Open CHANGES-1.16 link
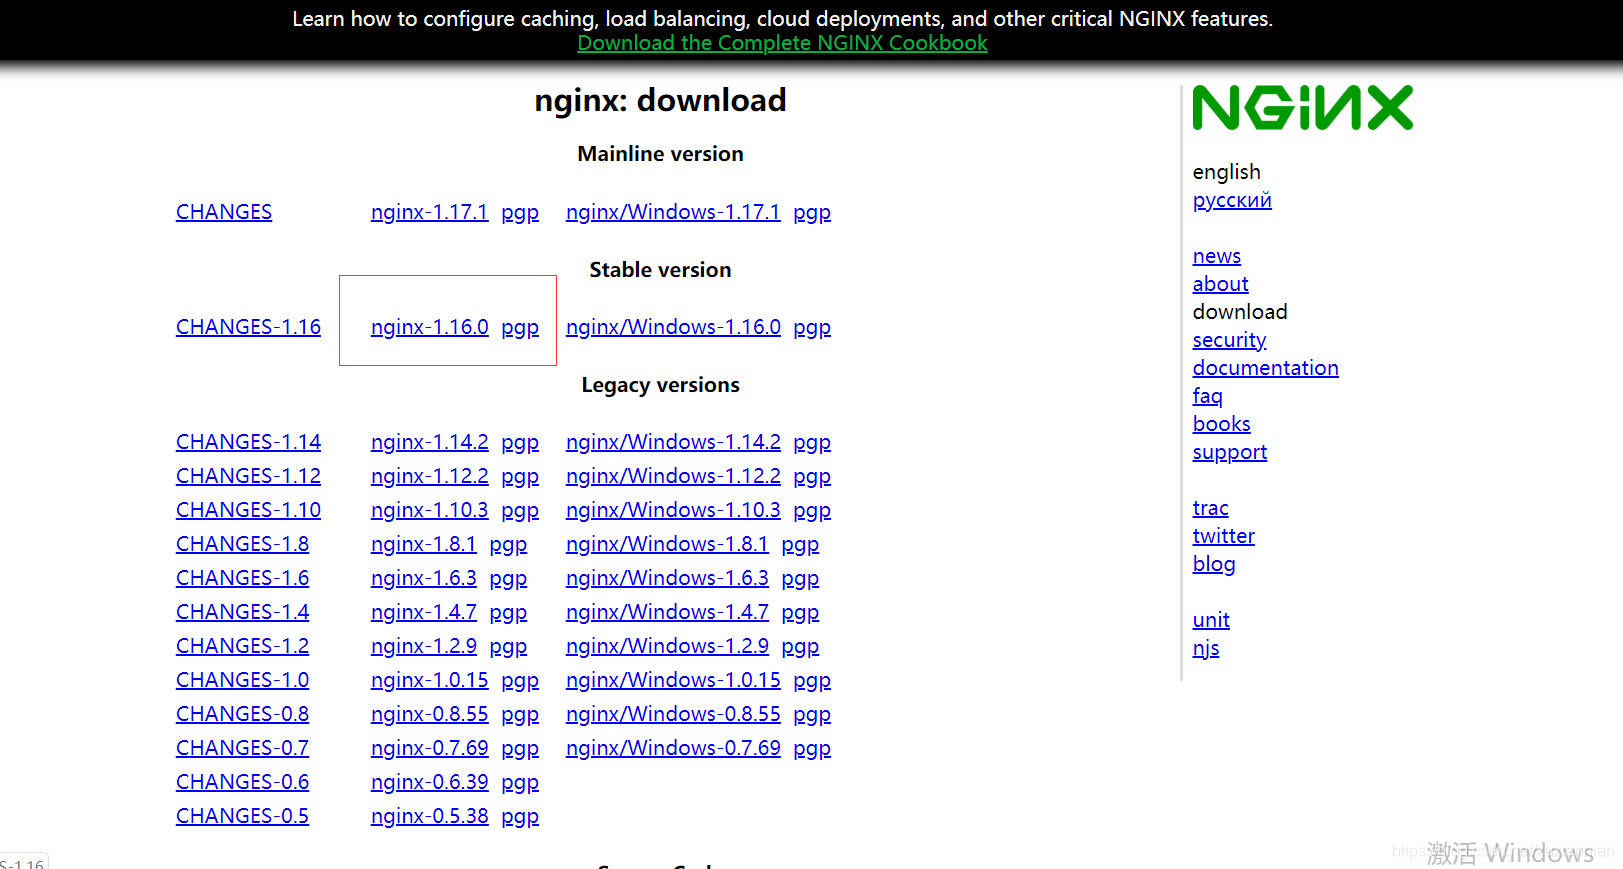This screenshot has width=1623, height=869. [x=249, y=327]
